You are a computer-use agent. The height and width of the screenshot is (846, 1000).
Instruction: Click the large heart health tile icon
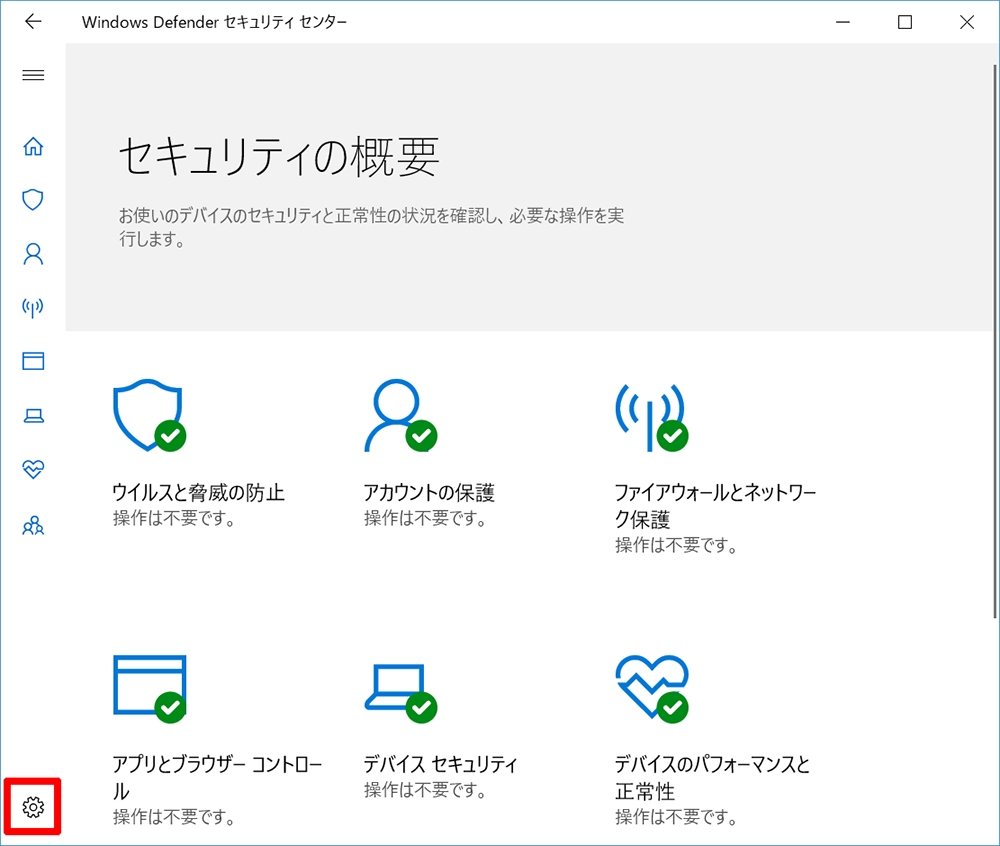(x=652, y=689)
